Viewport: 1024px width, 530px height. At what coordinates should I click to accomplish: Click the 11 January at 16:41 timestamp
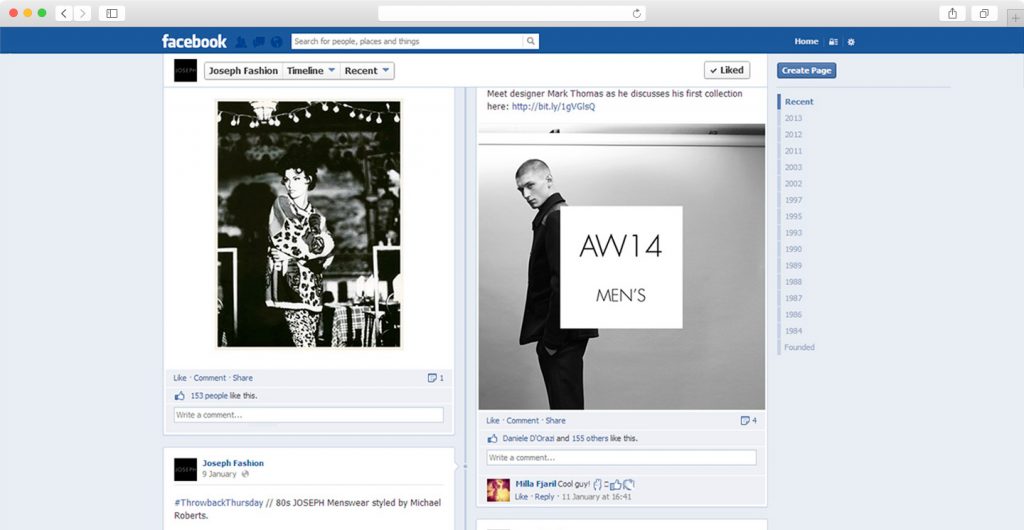coord(596,497)
